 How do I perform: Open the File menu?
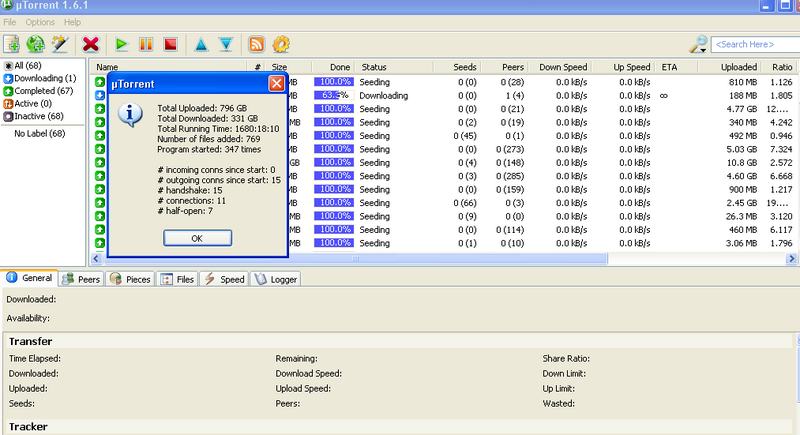(x=10, y=22)
